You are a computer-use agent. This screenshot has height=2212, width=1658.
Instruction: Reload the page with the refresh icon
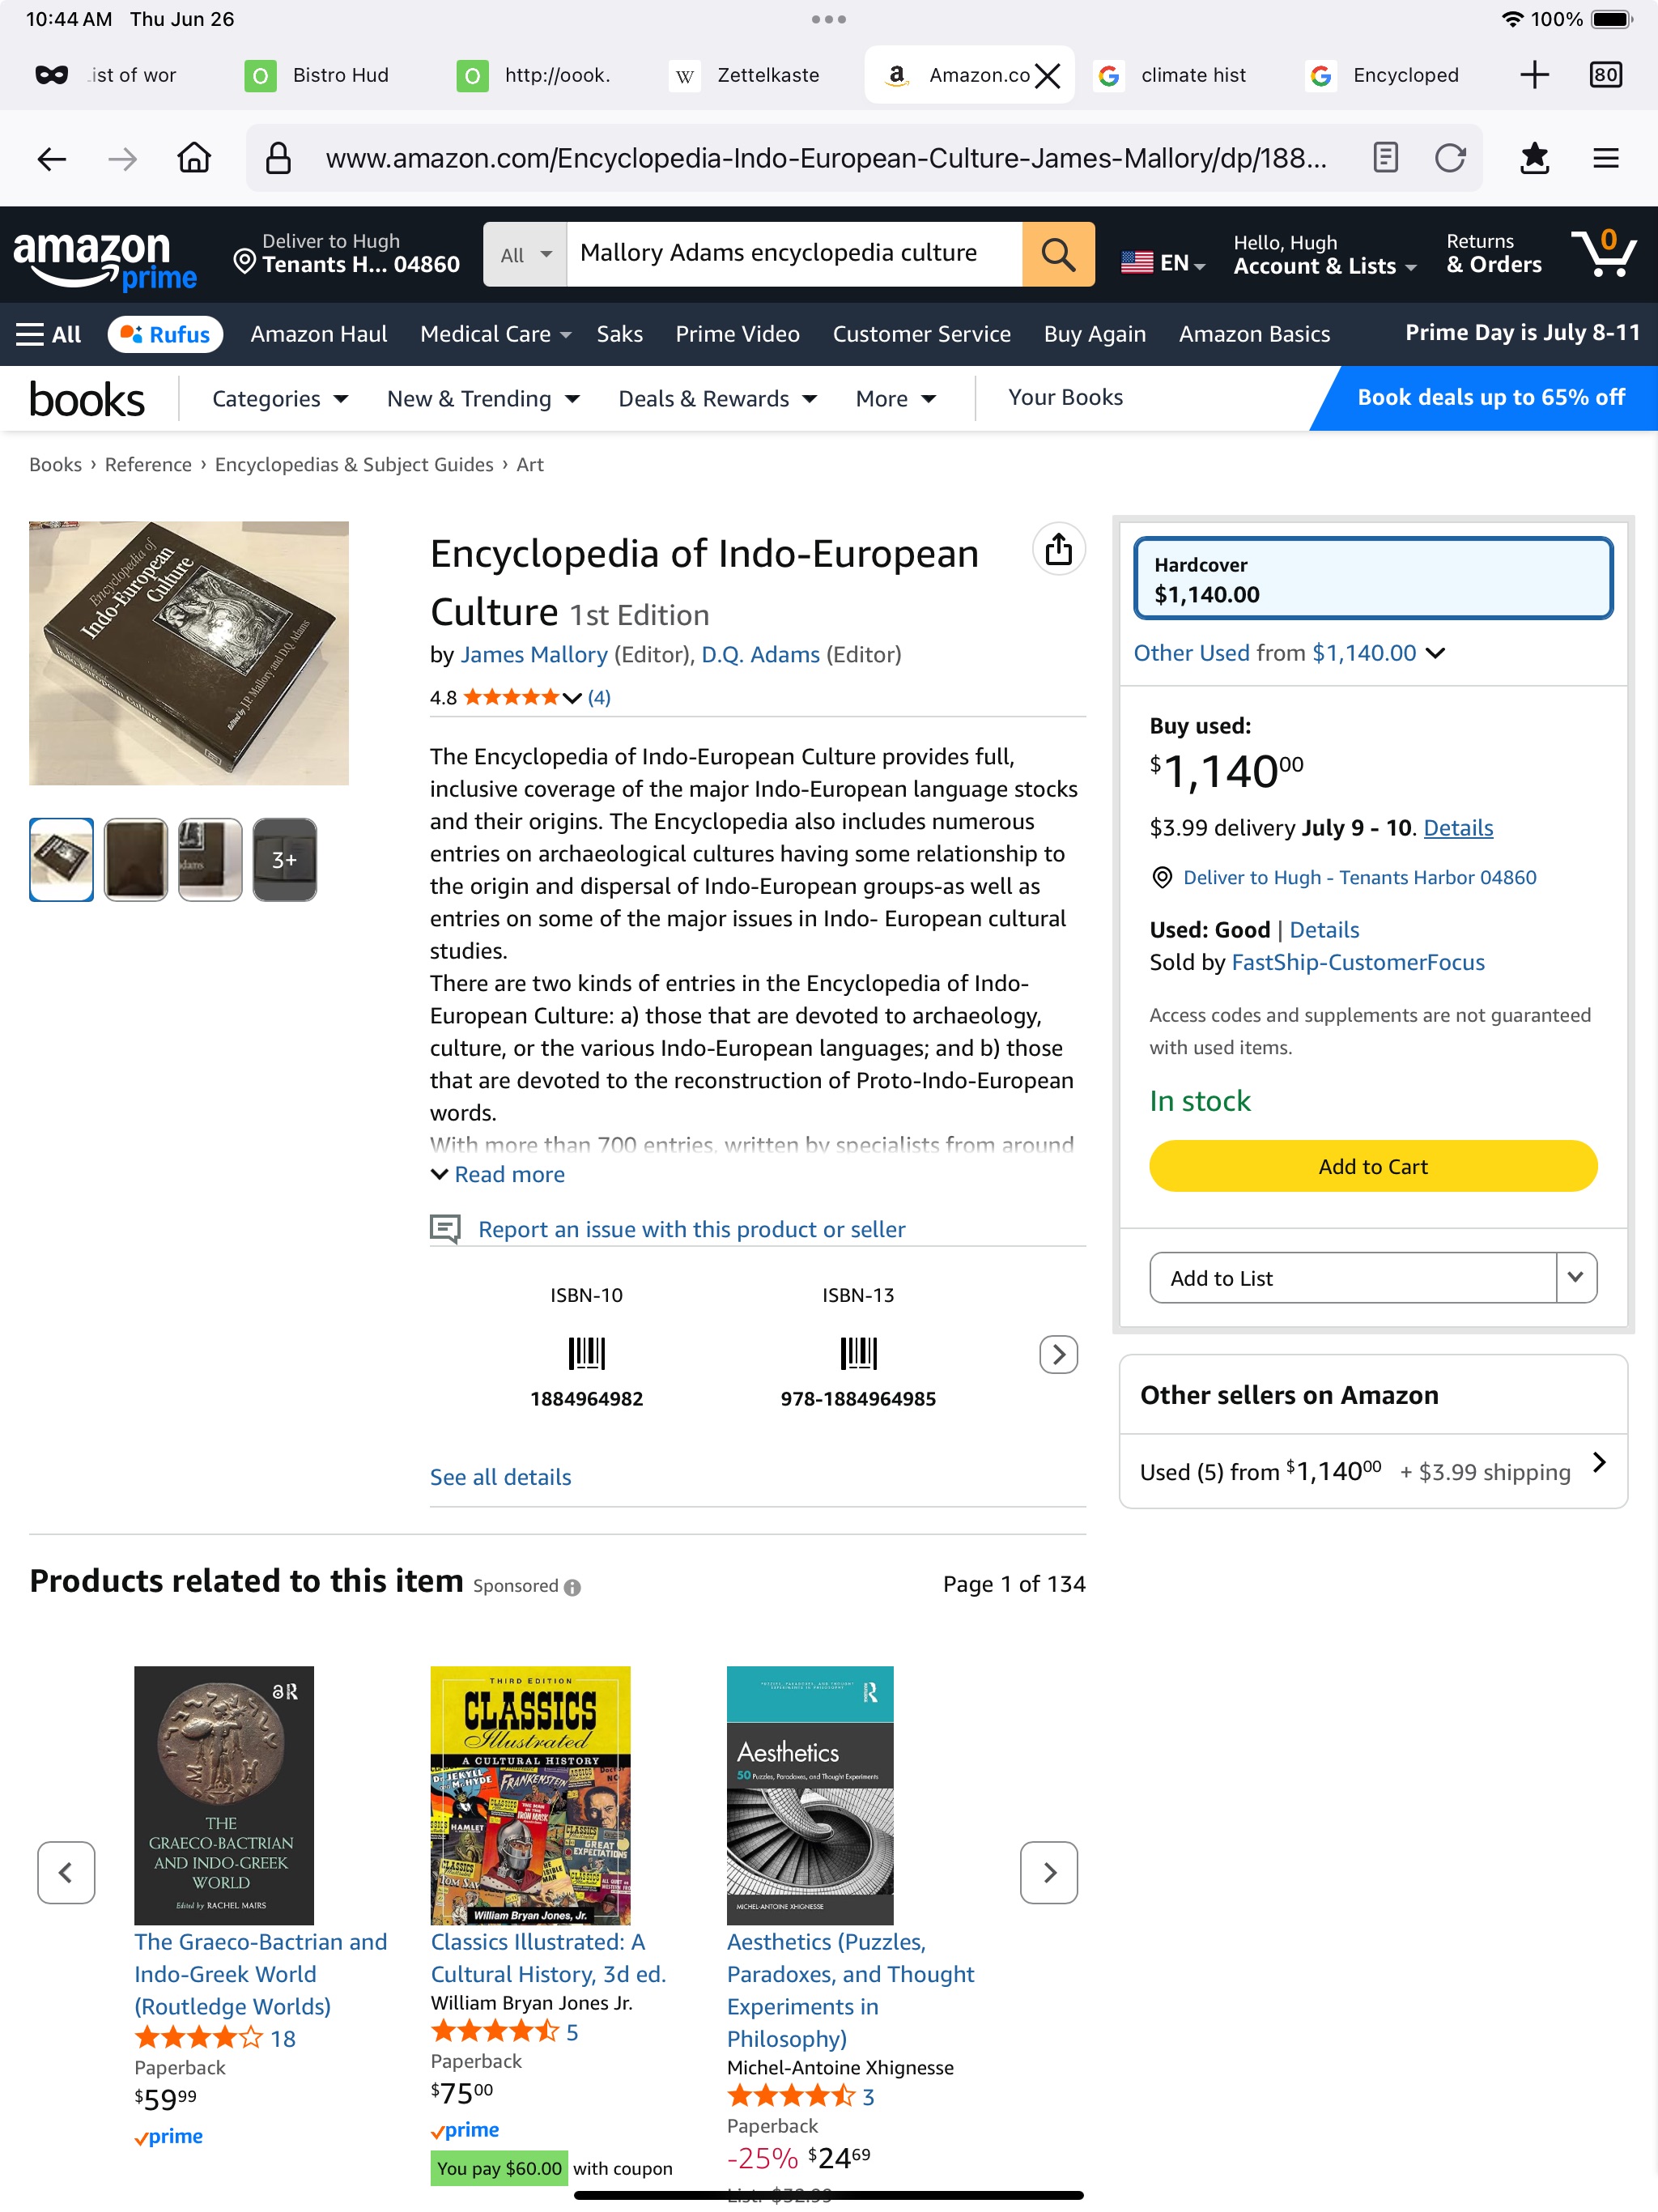[1450, 158]
